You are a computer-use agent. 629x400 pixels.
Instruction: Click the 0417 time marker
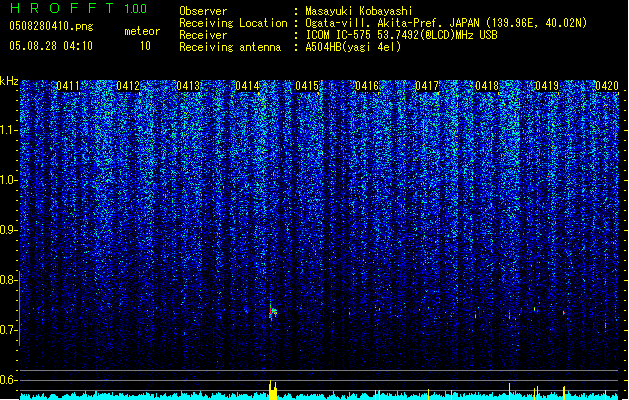click(427, 86)
